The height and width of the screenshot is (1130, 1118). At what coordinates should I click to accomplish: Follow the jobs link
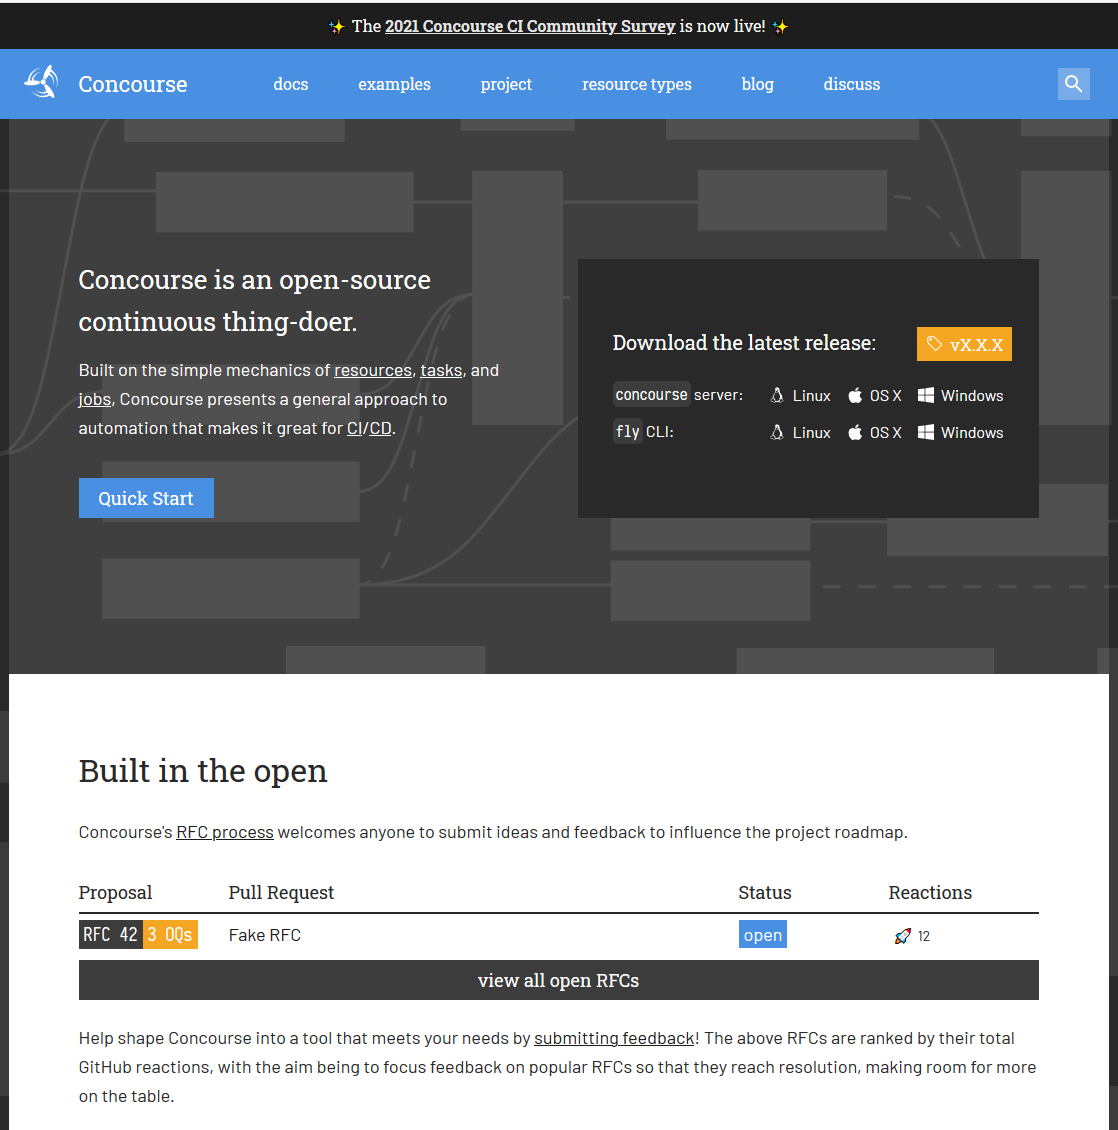point(94,399)
